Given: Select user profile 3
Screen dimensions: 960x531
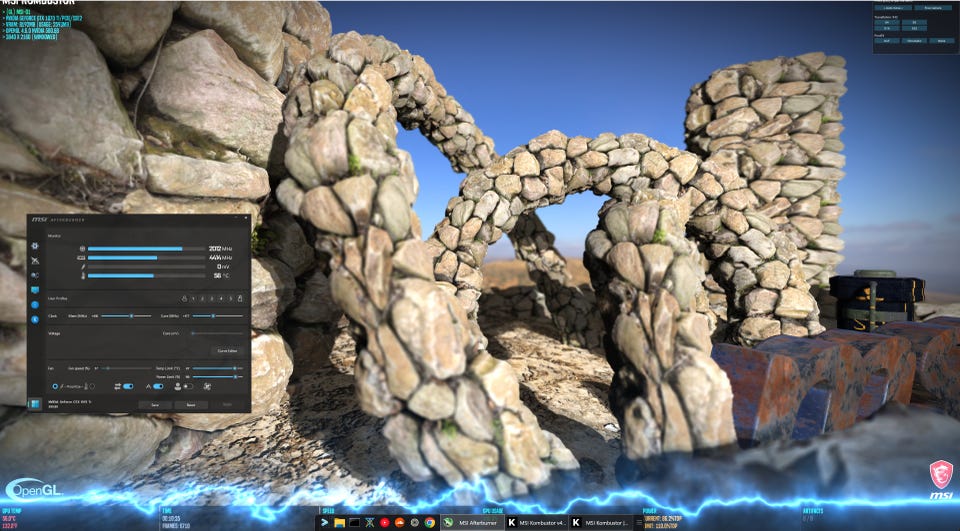Looking at the screenshot, I should (212, 299).
